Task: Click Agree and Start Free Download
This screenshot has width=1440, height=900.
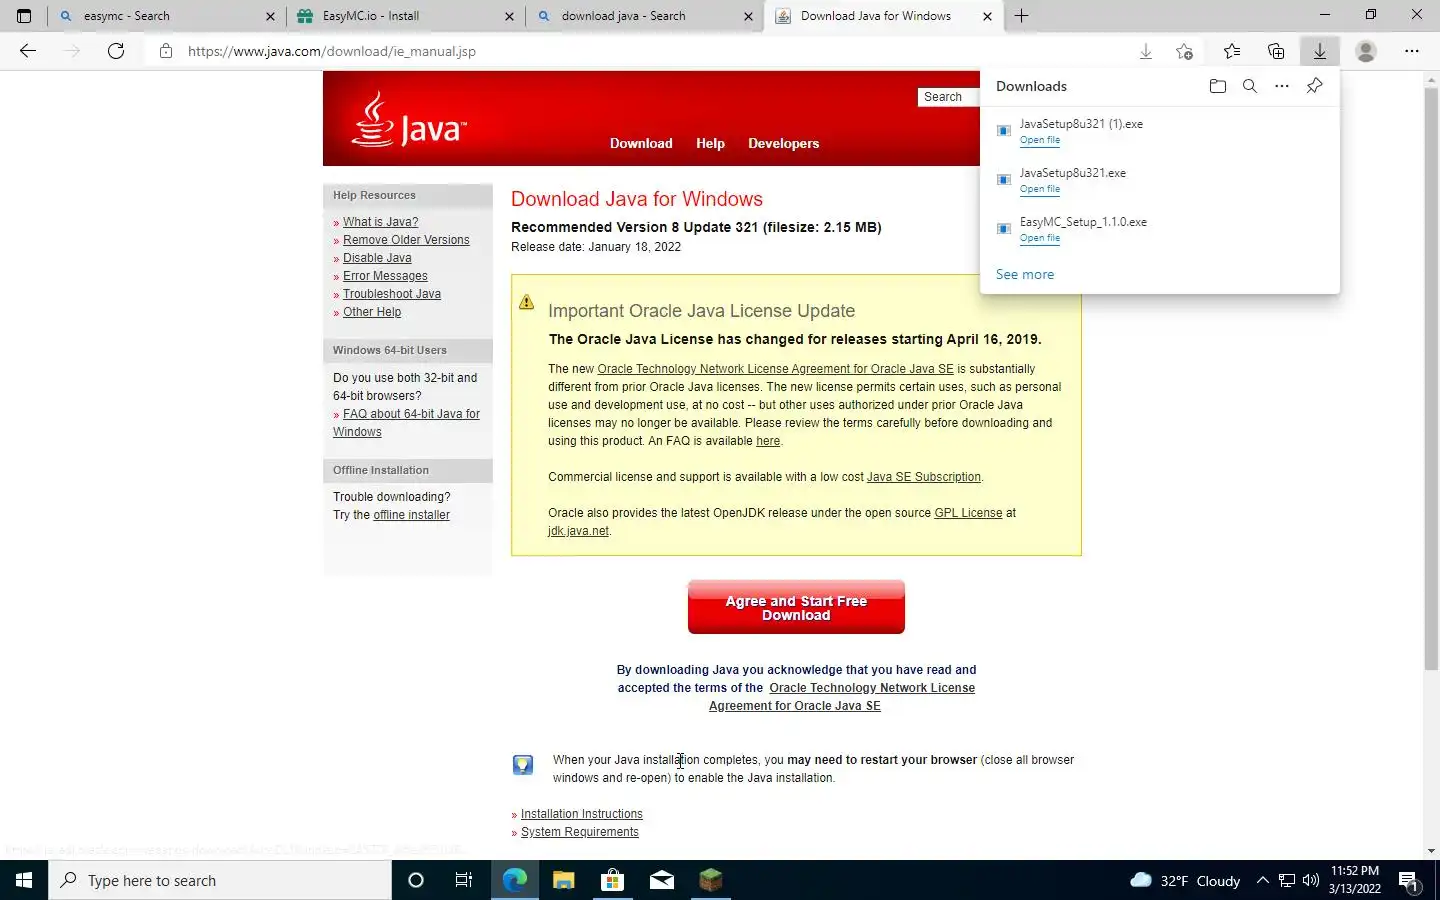Action: coord(796,607)
